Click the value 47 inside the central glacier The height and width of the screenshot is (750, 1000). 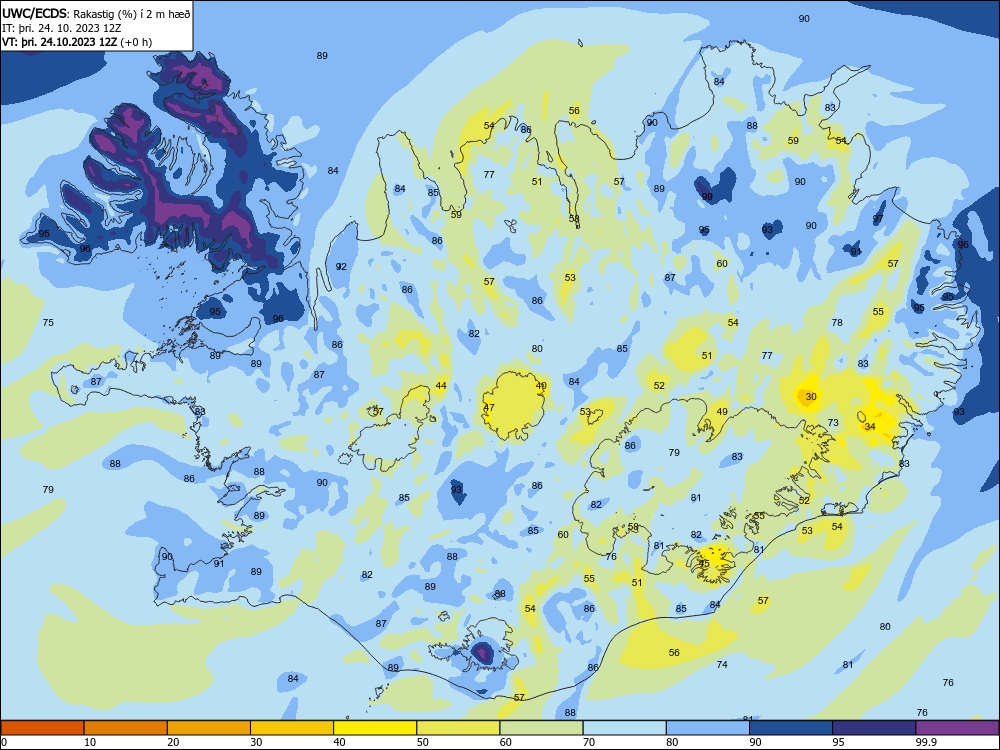coord(489,408)
